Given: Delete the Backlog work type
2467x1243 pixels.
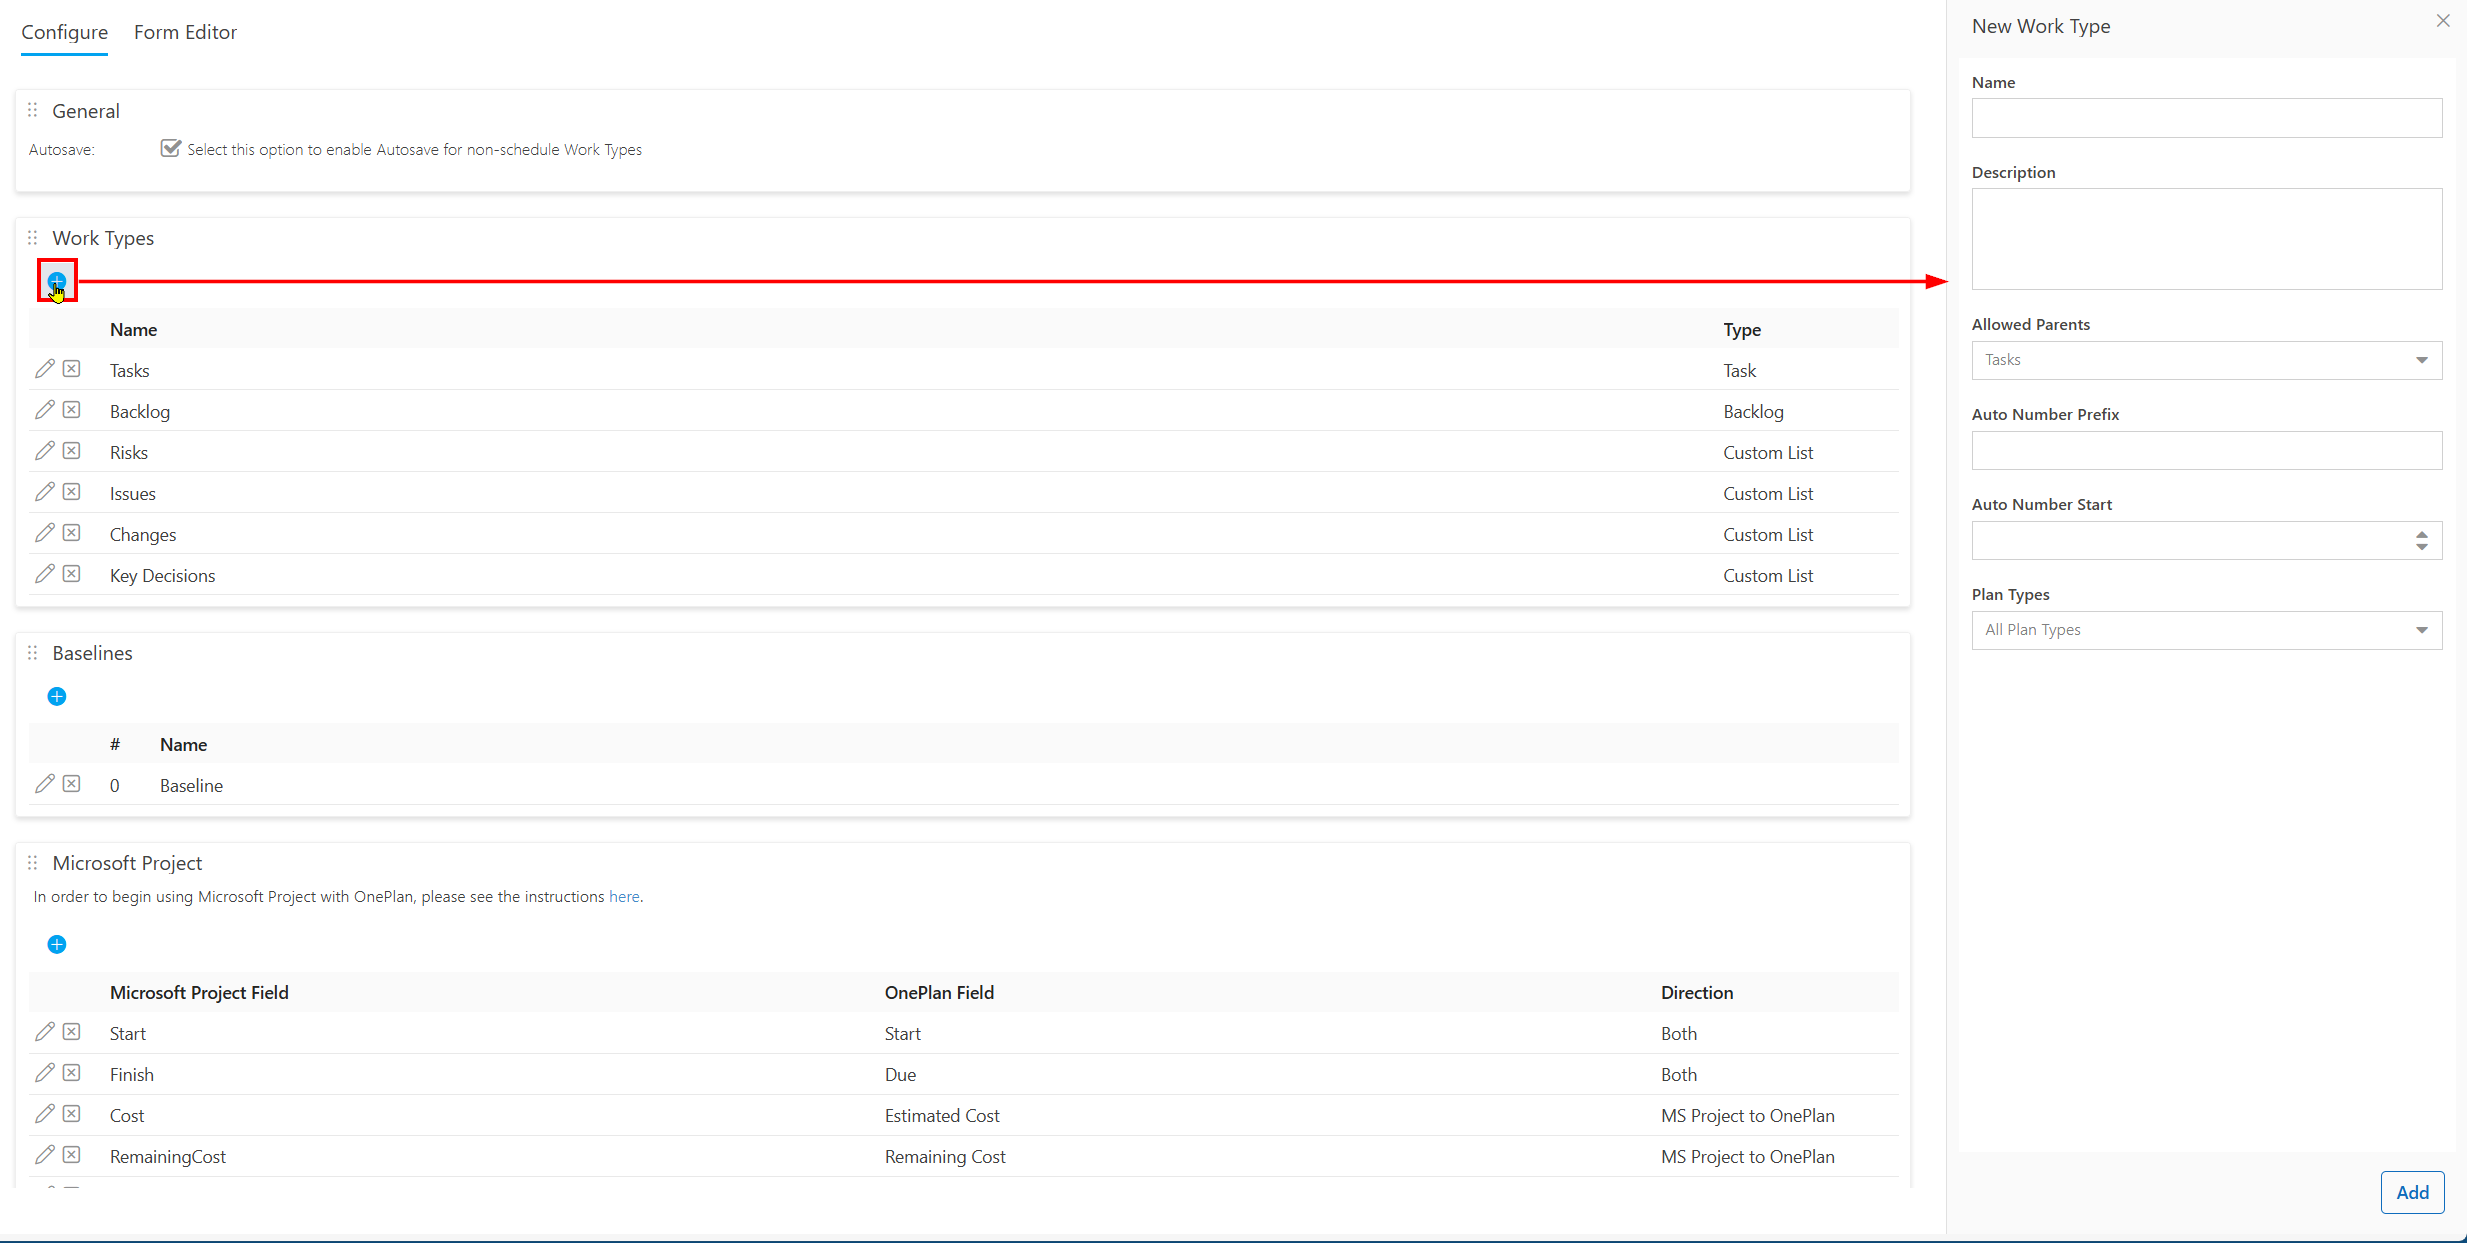Looking at the screenshot, I should pyautogui.click(x=72, y=410).
